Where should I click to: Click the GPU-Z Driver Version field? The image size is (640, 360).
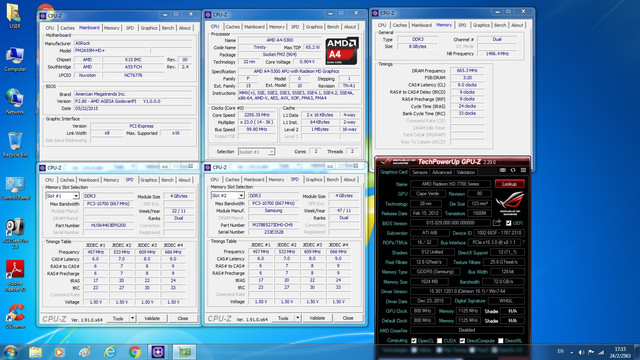point(467,291)
